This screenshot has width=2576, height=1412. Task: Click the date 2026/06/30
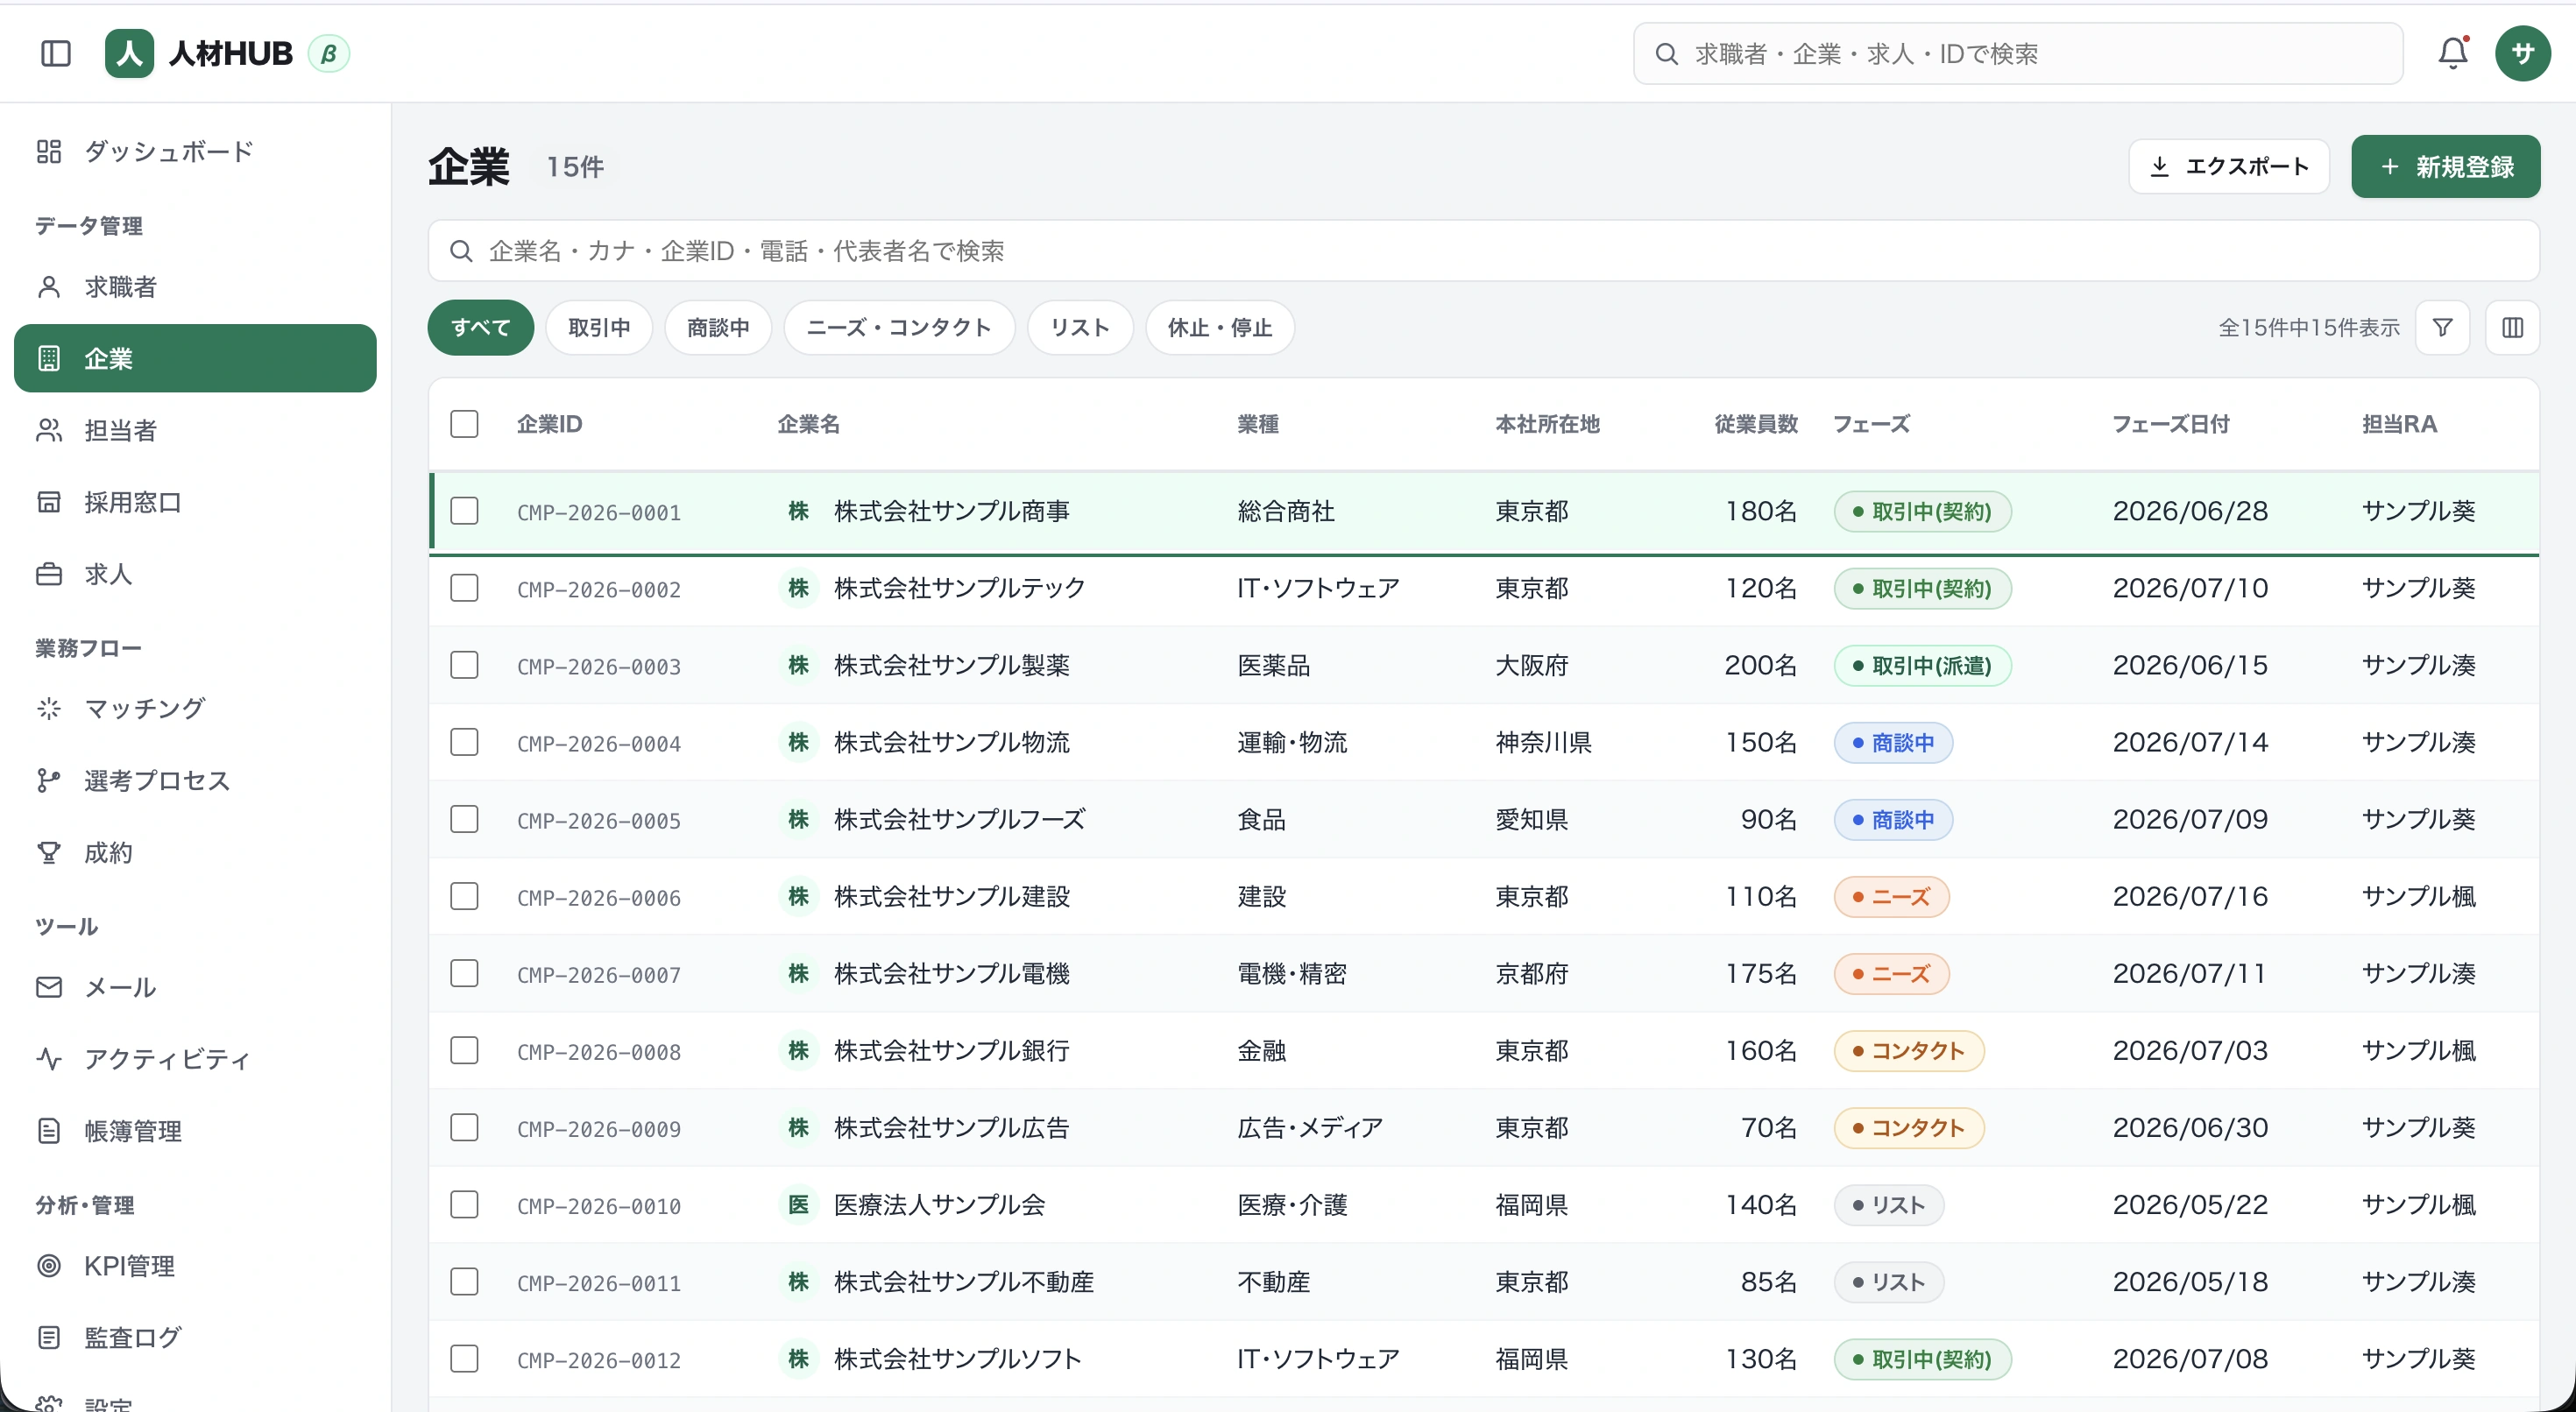[x=2190, y=1128]
